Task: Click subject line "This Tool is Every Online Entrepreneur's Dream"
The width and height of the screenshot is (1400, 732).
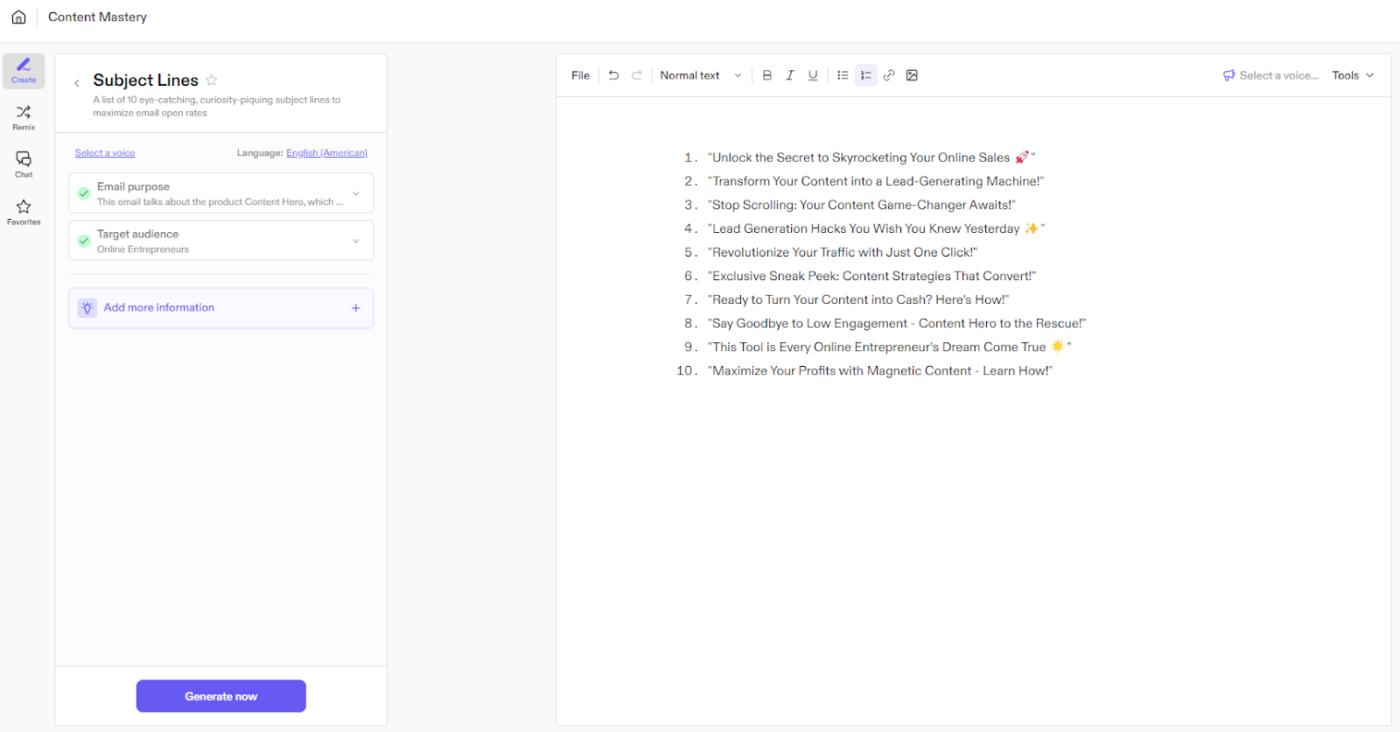Action: coord(889,347)
